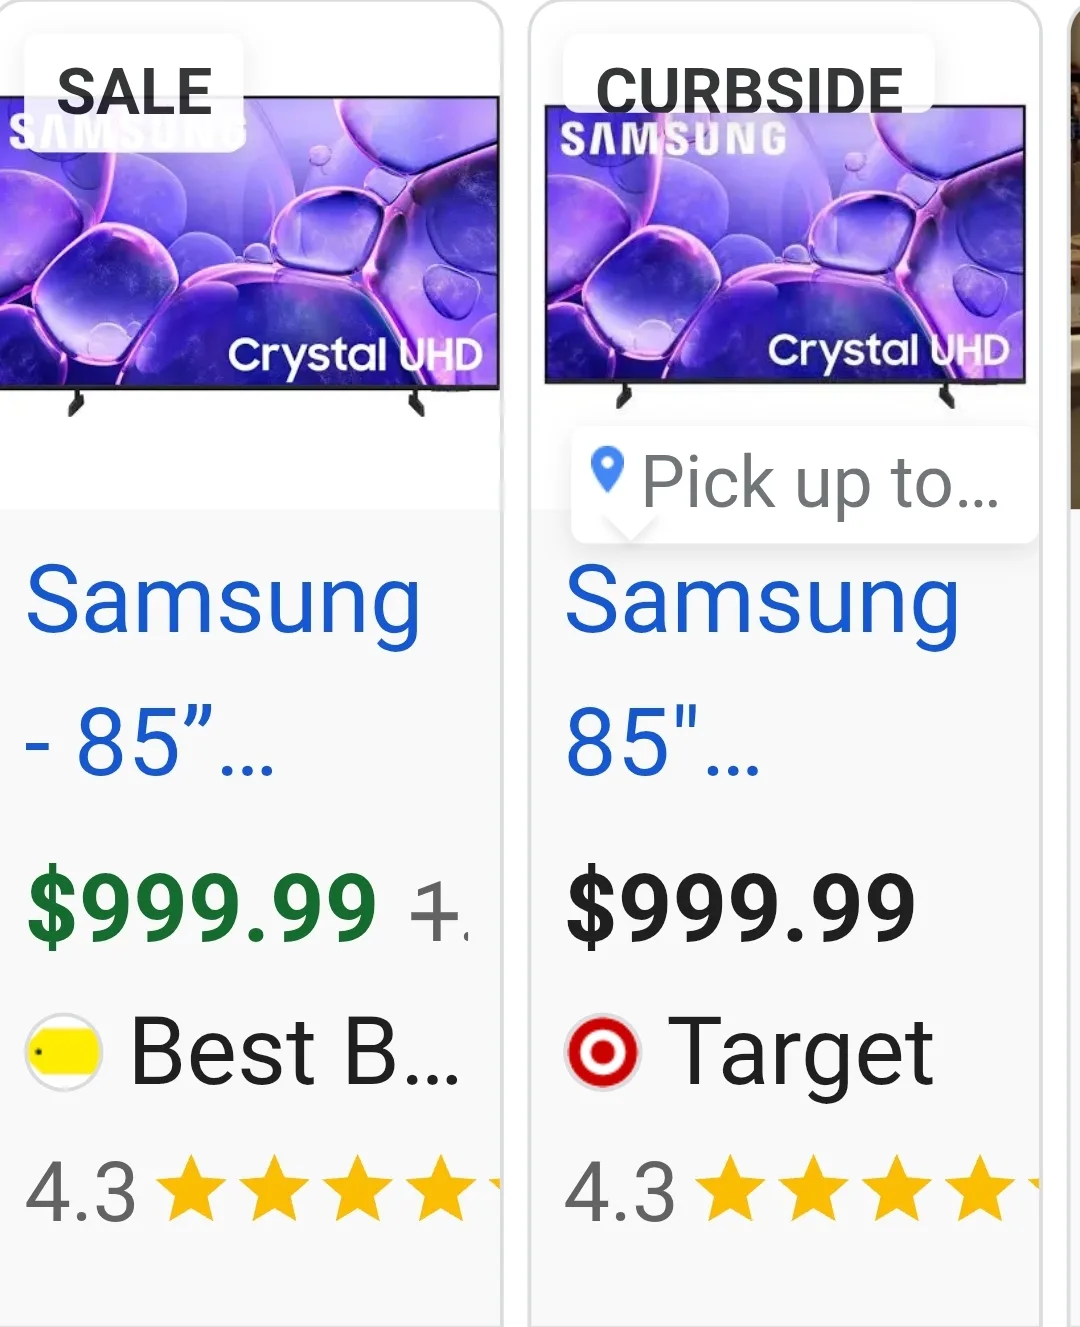The height and width of the screenshot is (1327, 1080).
Task: Click the Target bullseye logo icon
Action: [x=601, y=1050]
